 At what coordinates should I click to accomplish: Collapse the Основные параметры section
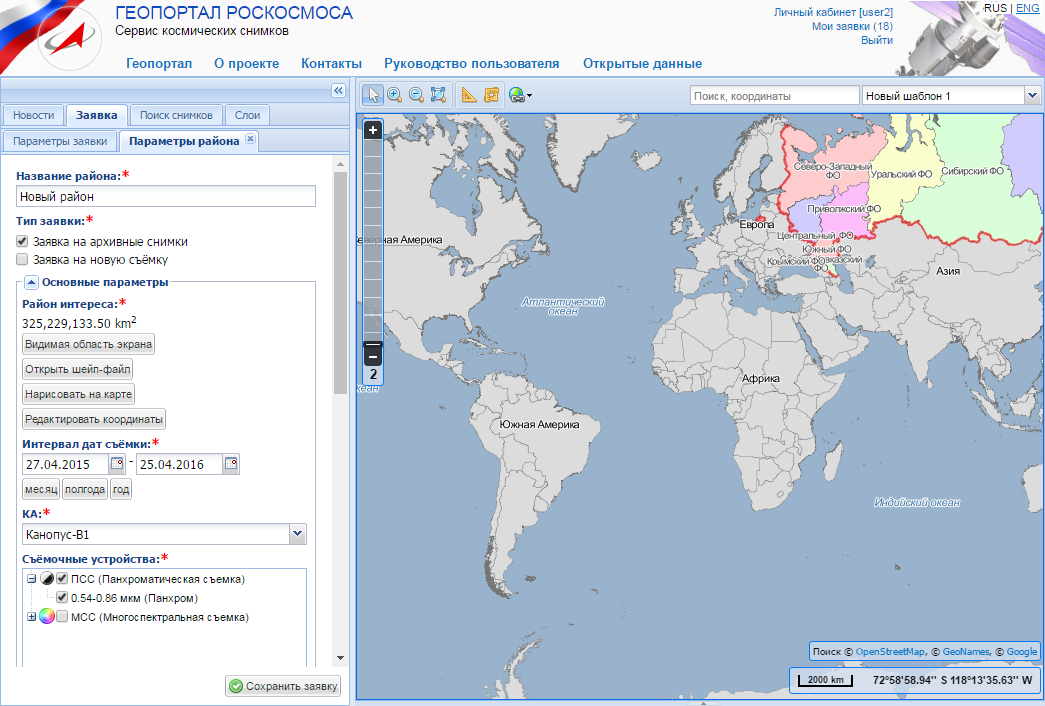[31, 282]
